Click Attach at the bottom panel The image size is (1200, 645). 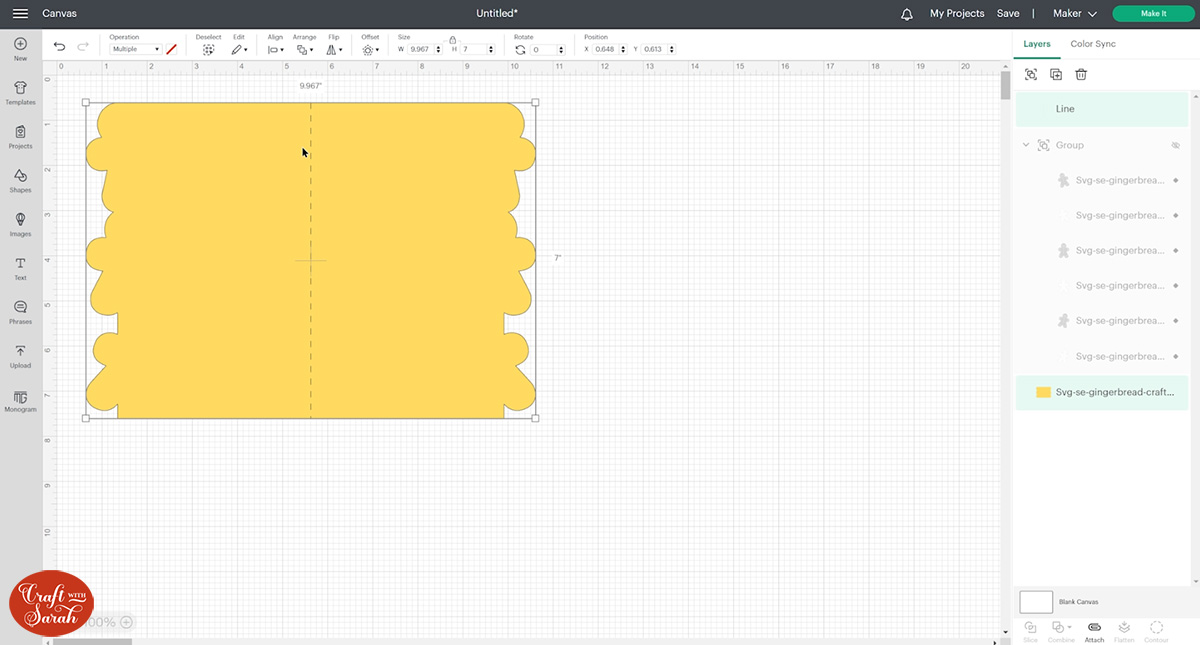[x=1094, y=631]
